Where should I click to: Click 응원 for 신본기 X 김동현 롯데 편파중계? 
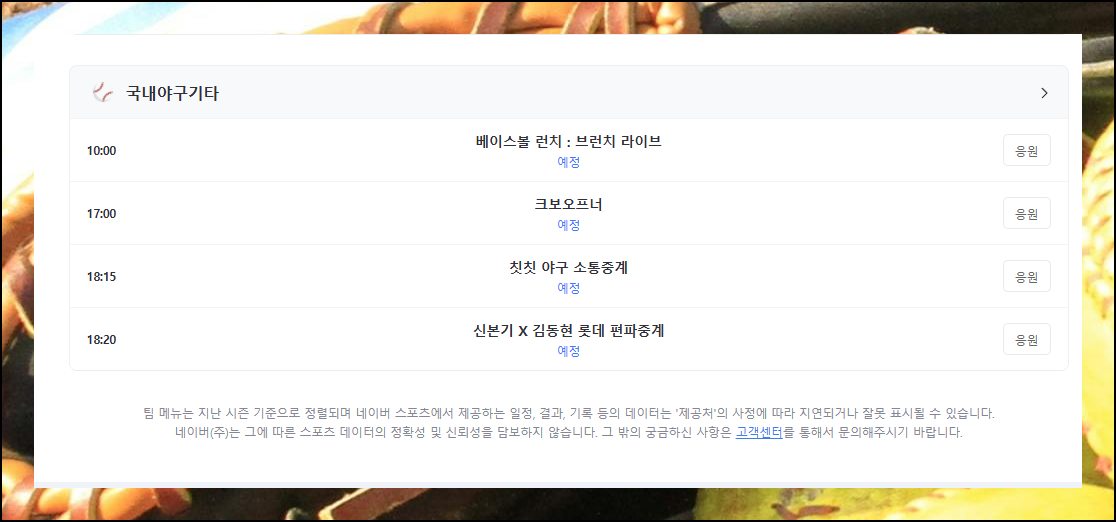tap(1026, 339)
